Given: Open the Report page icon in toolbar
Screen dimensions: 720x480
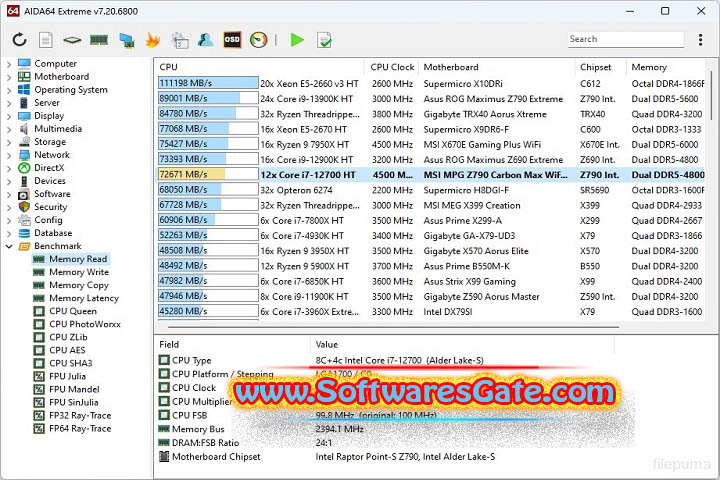Looking at the screenshot, I should [45, 40].
